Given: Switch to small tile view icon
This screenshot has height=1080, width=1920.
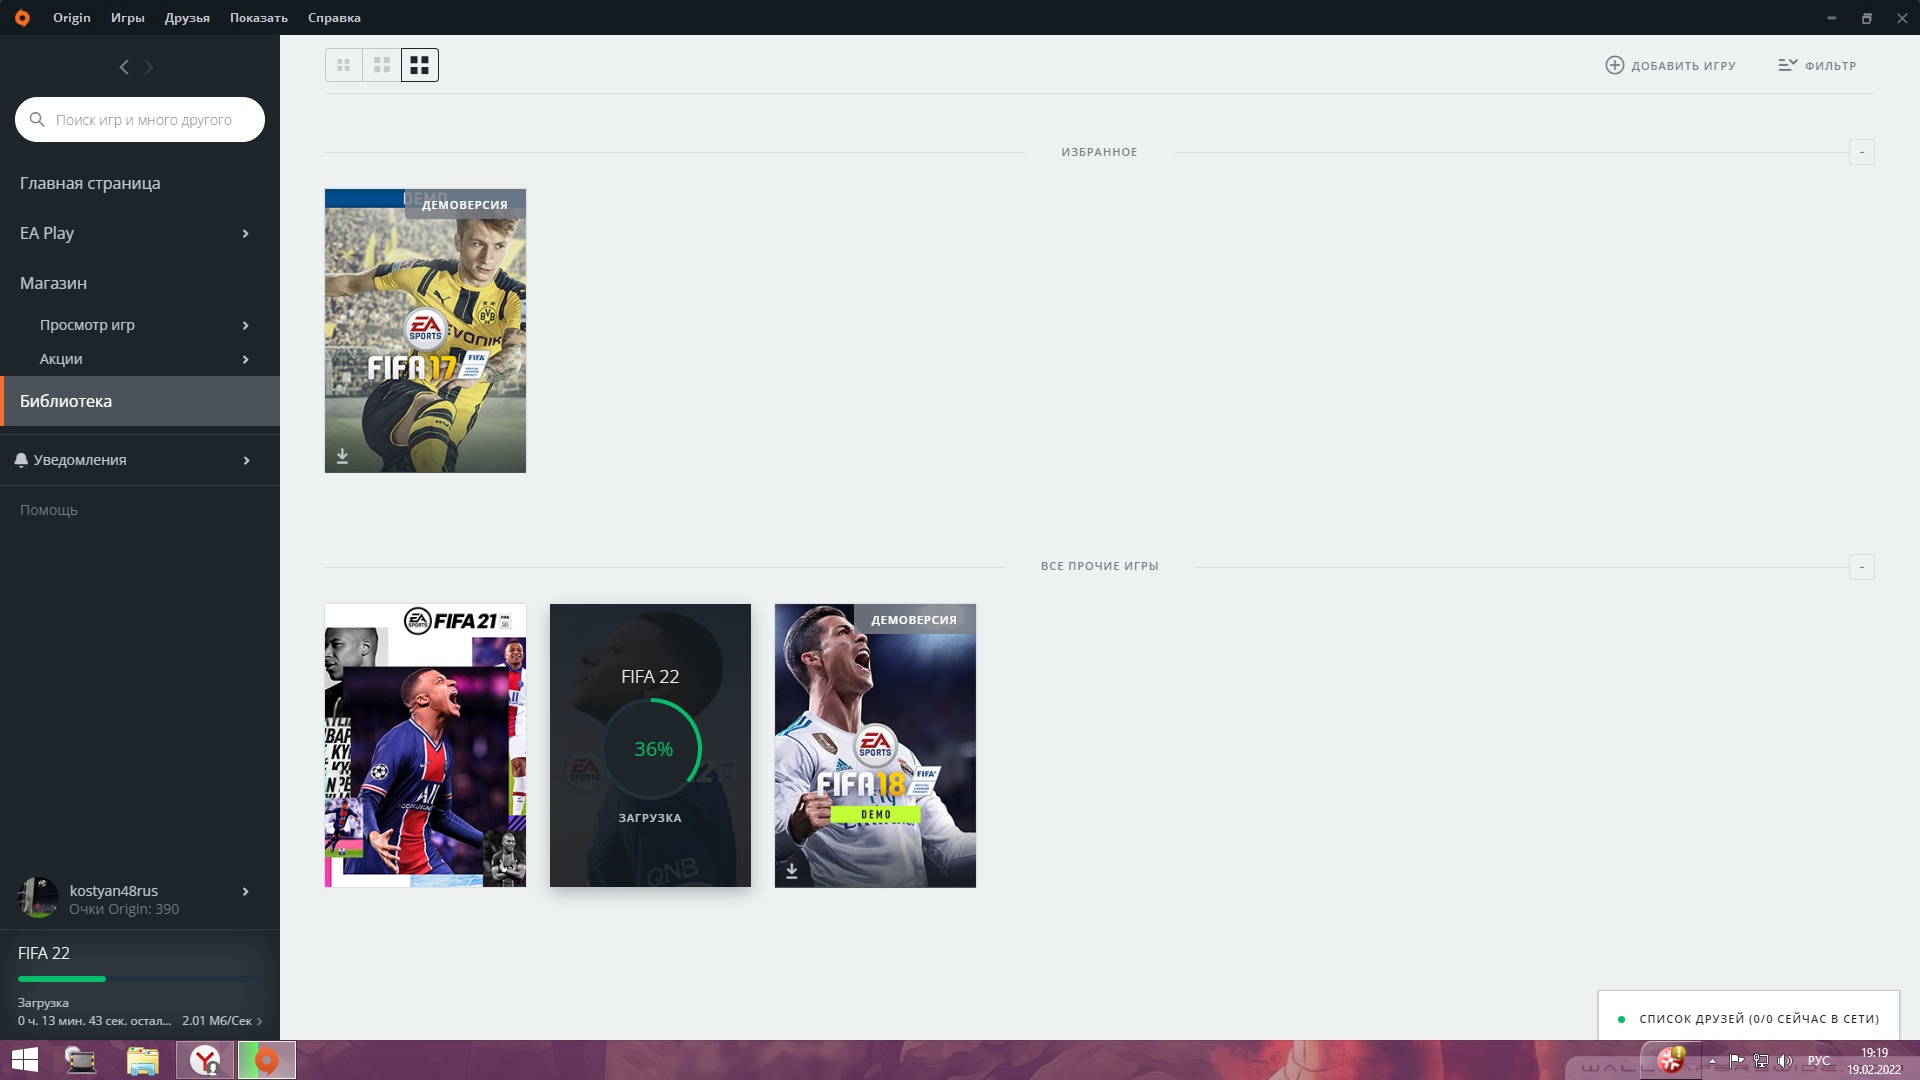Looking at the screenshot, I should [x=343, y=65].
